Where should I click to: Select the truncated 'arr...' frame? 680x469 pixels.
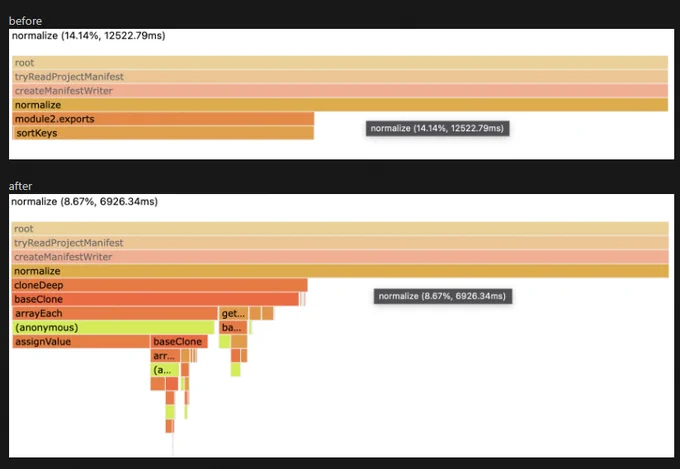(165, 356)
